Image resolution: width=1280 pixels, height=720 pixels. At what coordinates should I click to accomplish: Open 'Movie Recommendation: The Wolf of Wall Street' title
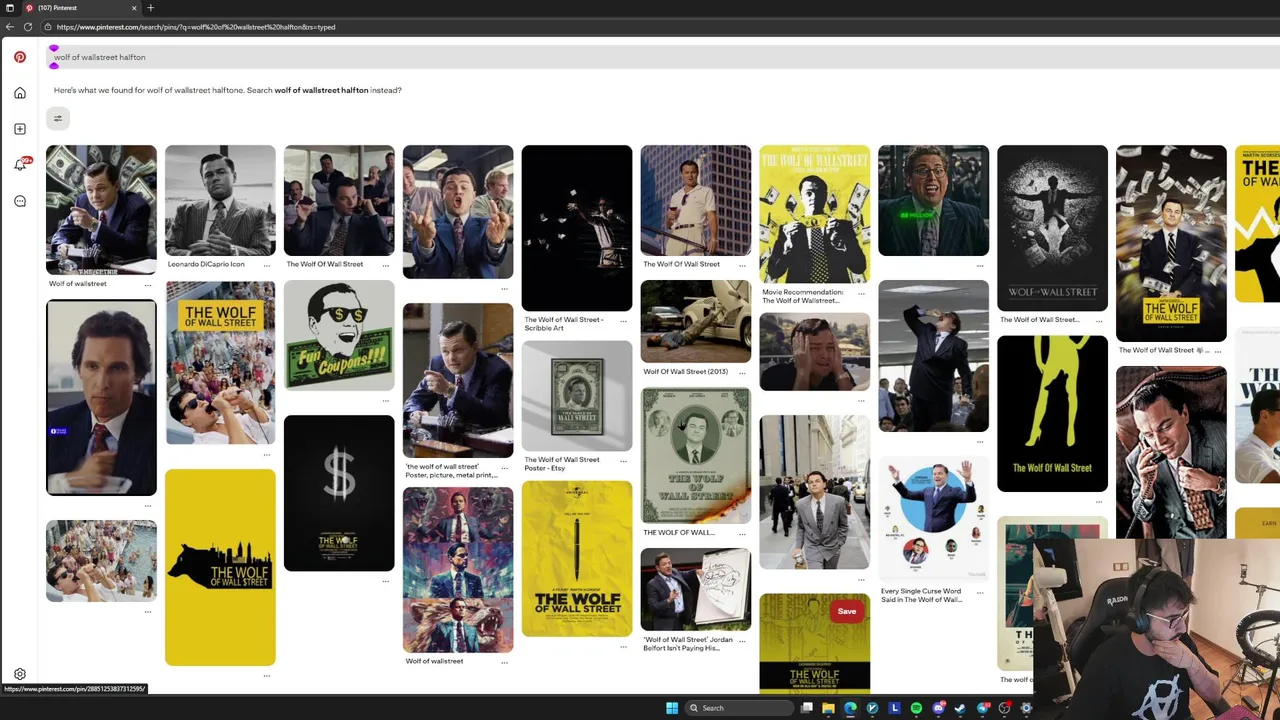click(x=802, y=296)
